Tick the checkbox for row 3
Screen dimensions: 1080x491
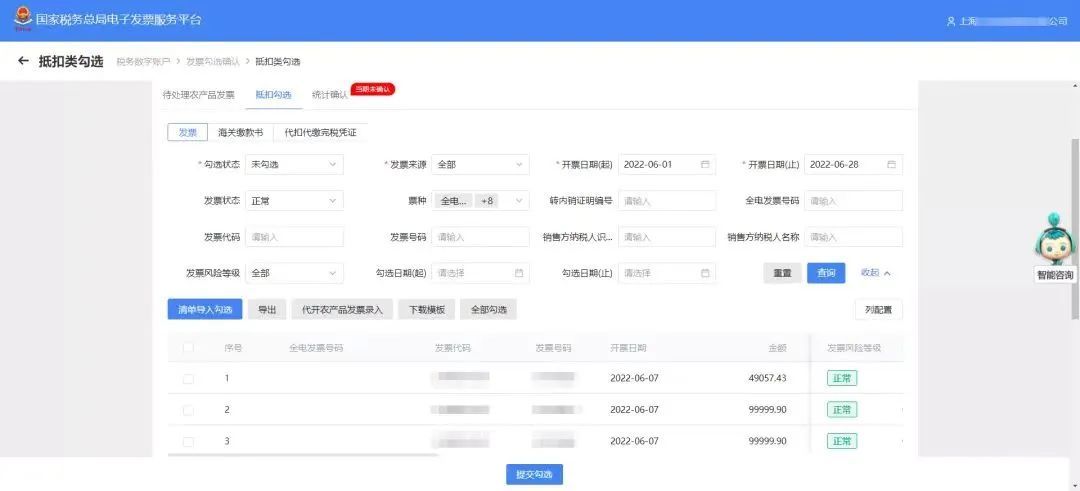[188, 441]
